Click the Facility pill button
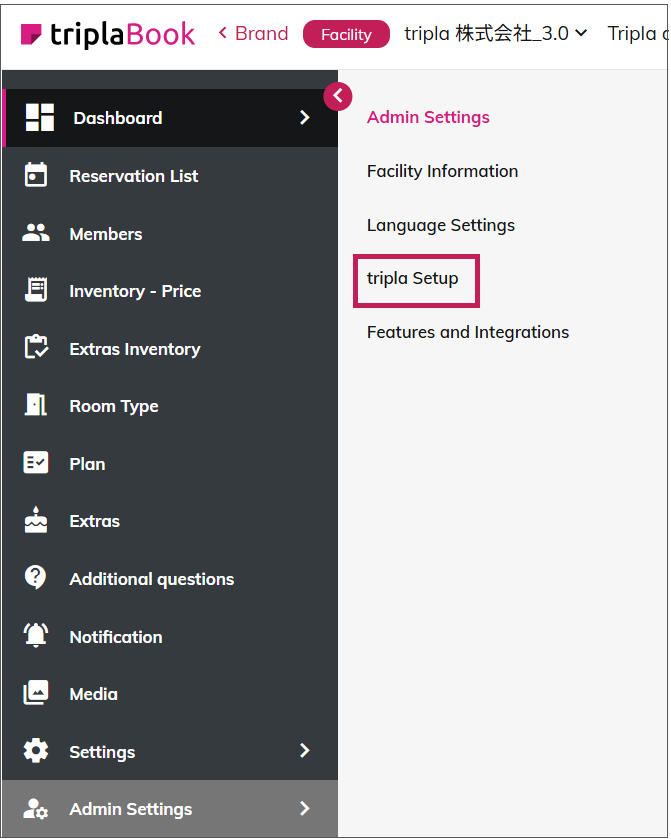The width and height of the screenshot is (671, 839). tap(346, 34)
